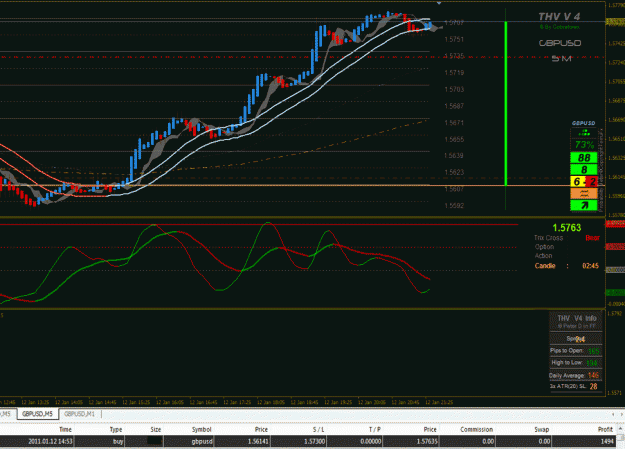Click the Price header next to Commission
This screenshot has width=625, height=449.
pos(430,429)
